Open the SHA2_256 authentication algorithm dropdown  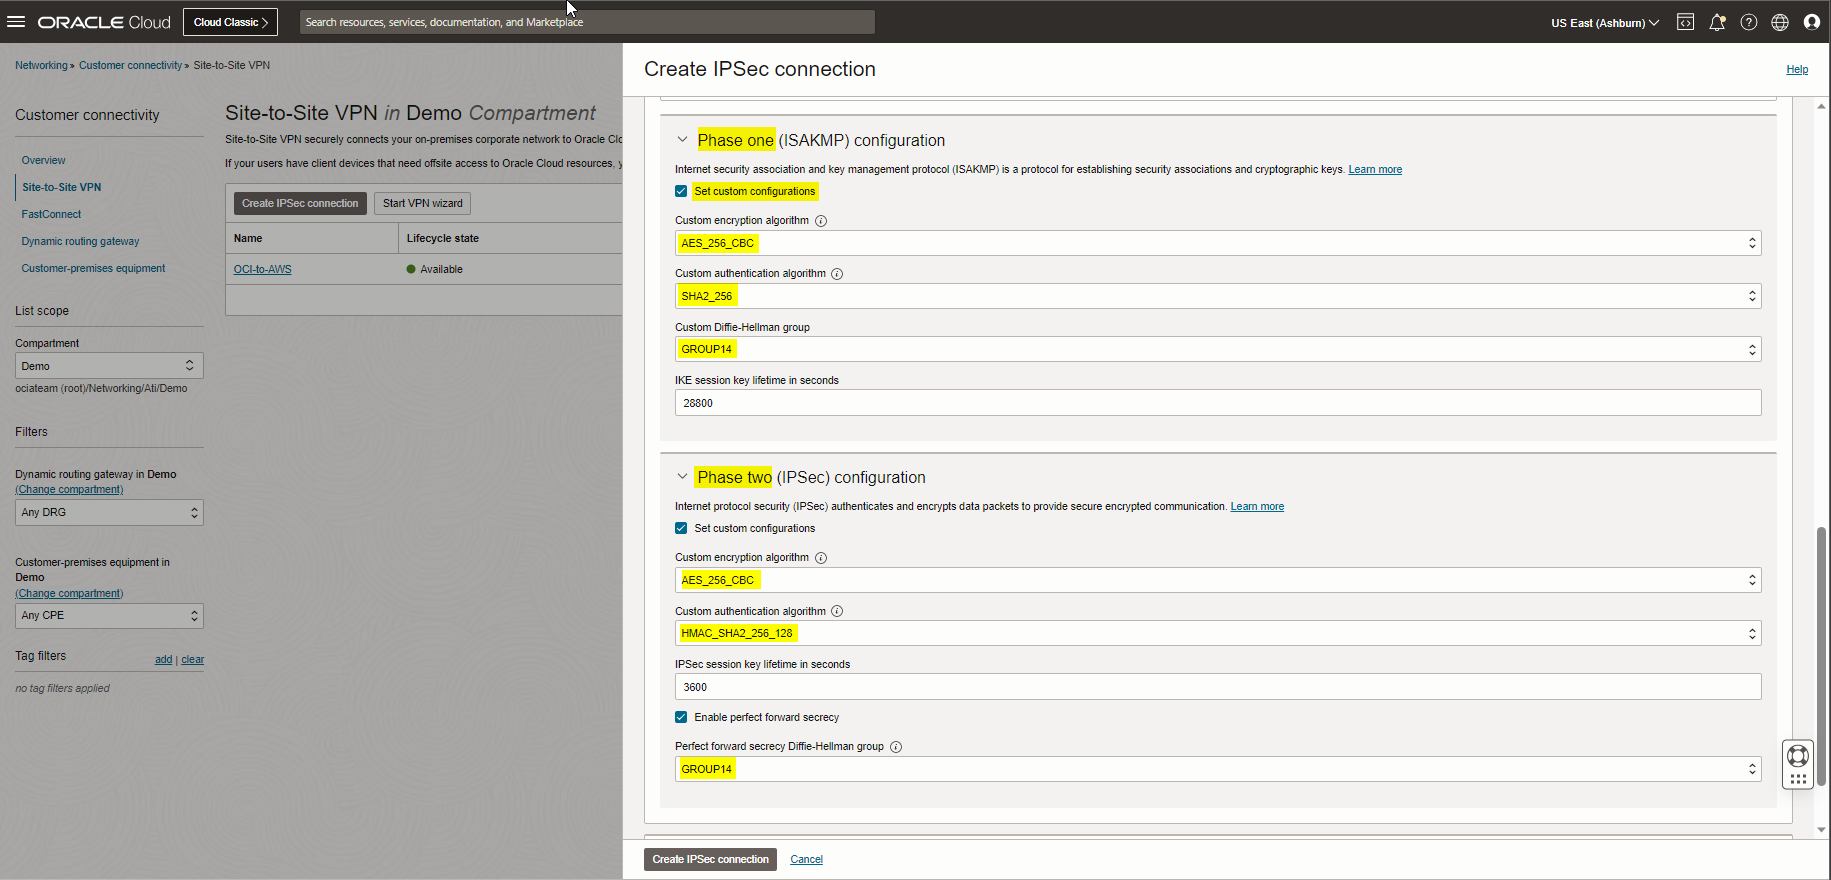(1217, 296)
